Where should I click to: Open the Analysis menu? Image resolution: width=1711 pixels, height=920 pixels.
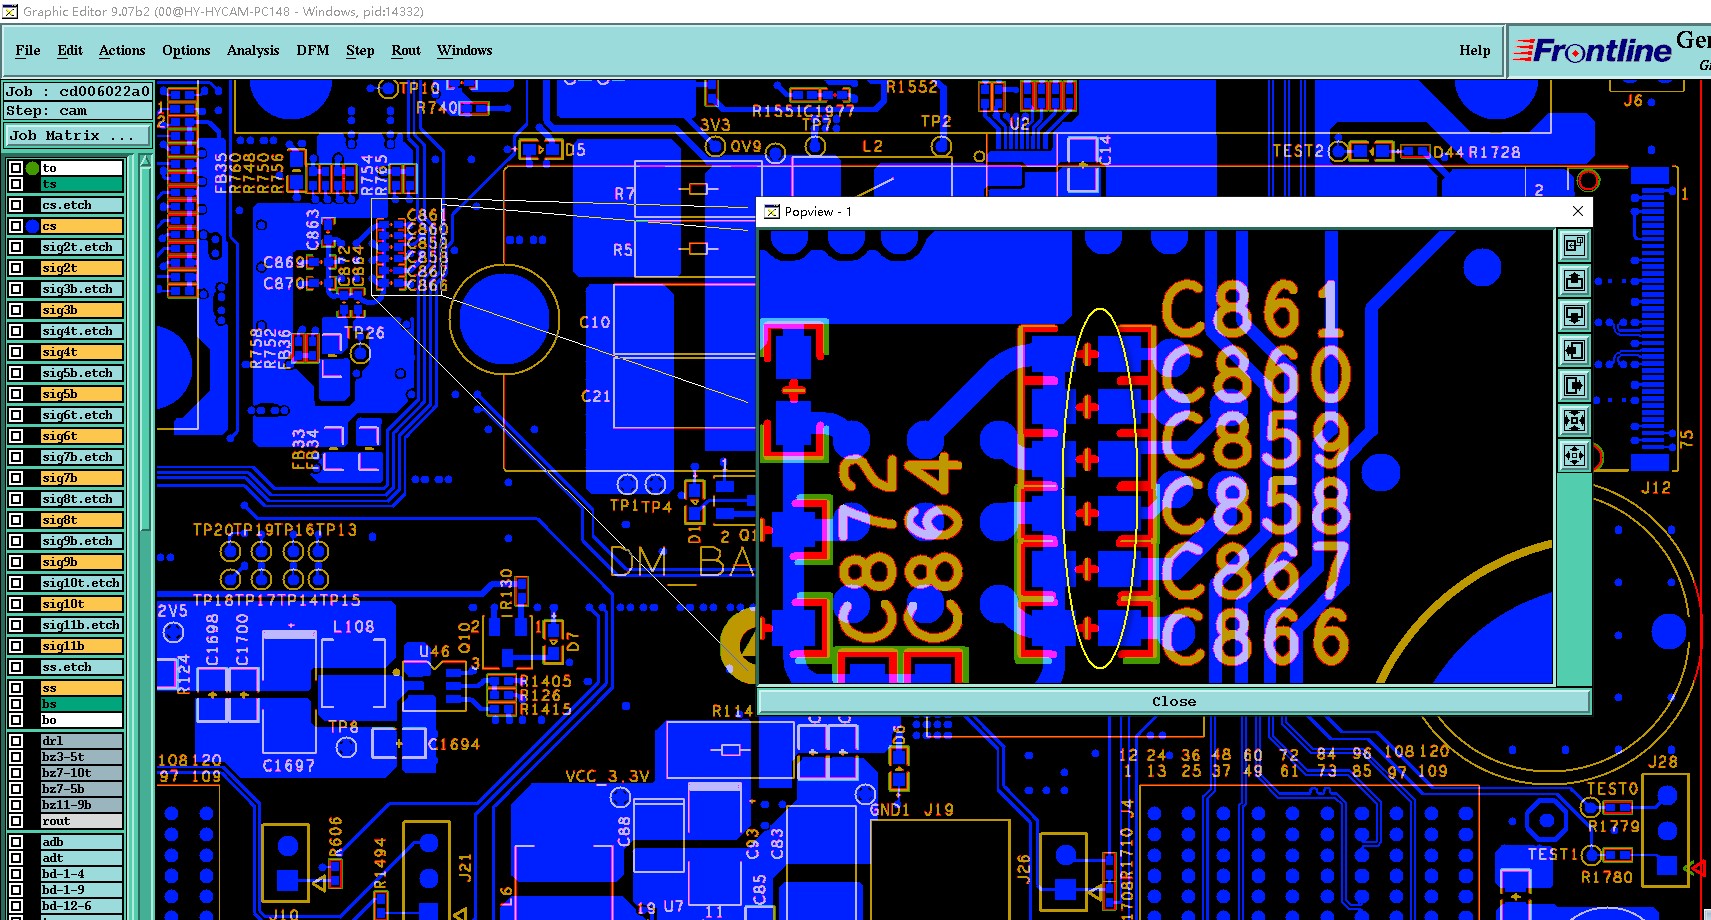pos(253,50)
